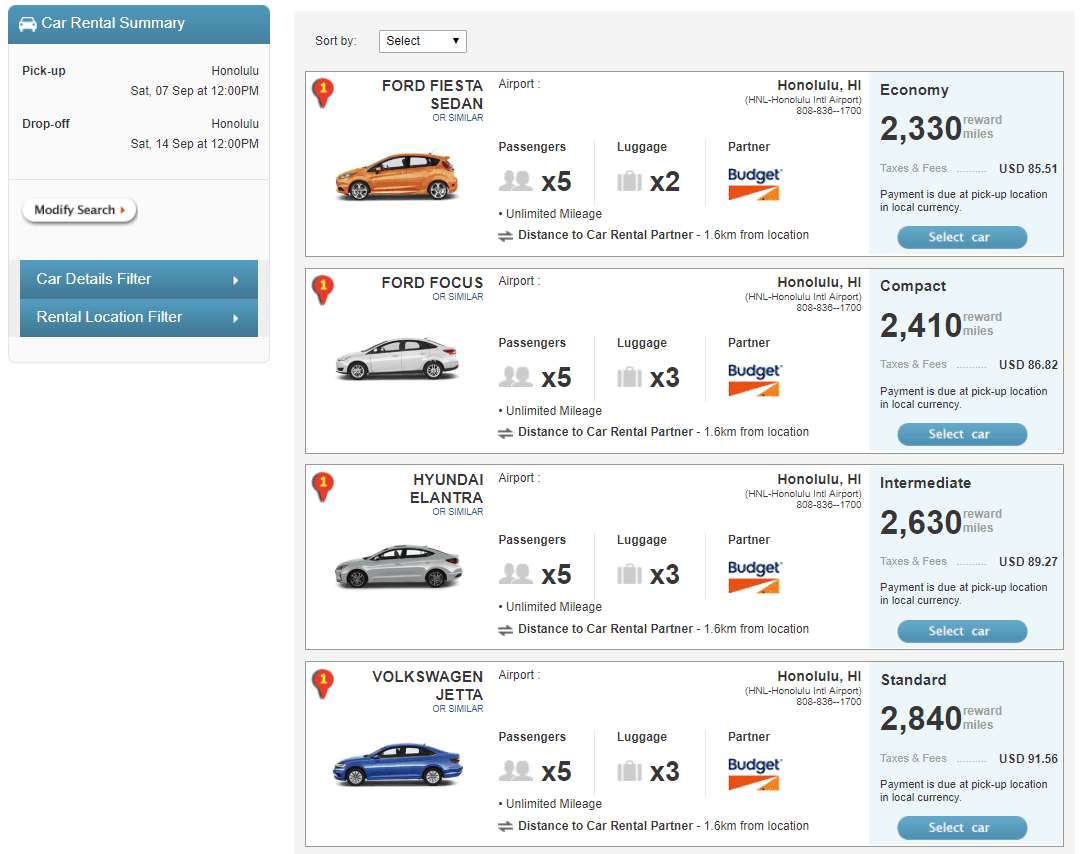
Task: Select car for the Economy Ford Fiesta
Action: pyautogui.click(x=961, y=237)
